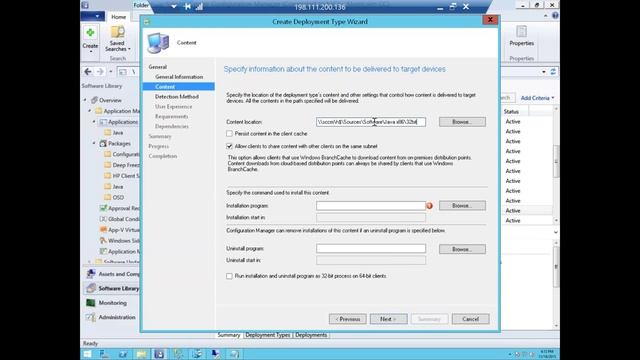Image resolution: width=640 pixels, height=360 pixels.
Task: Click the Global Conditions icon in the tree
Action: point(103,219)
